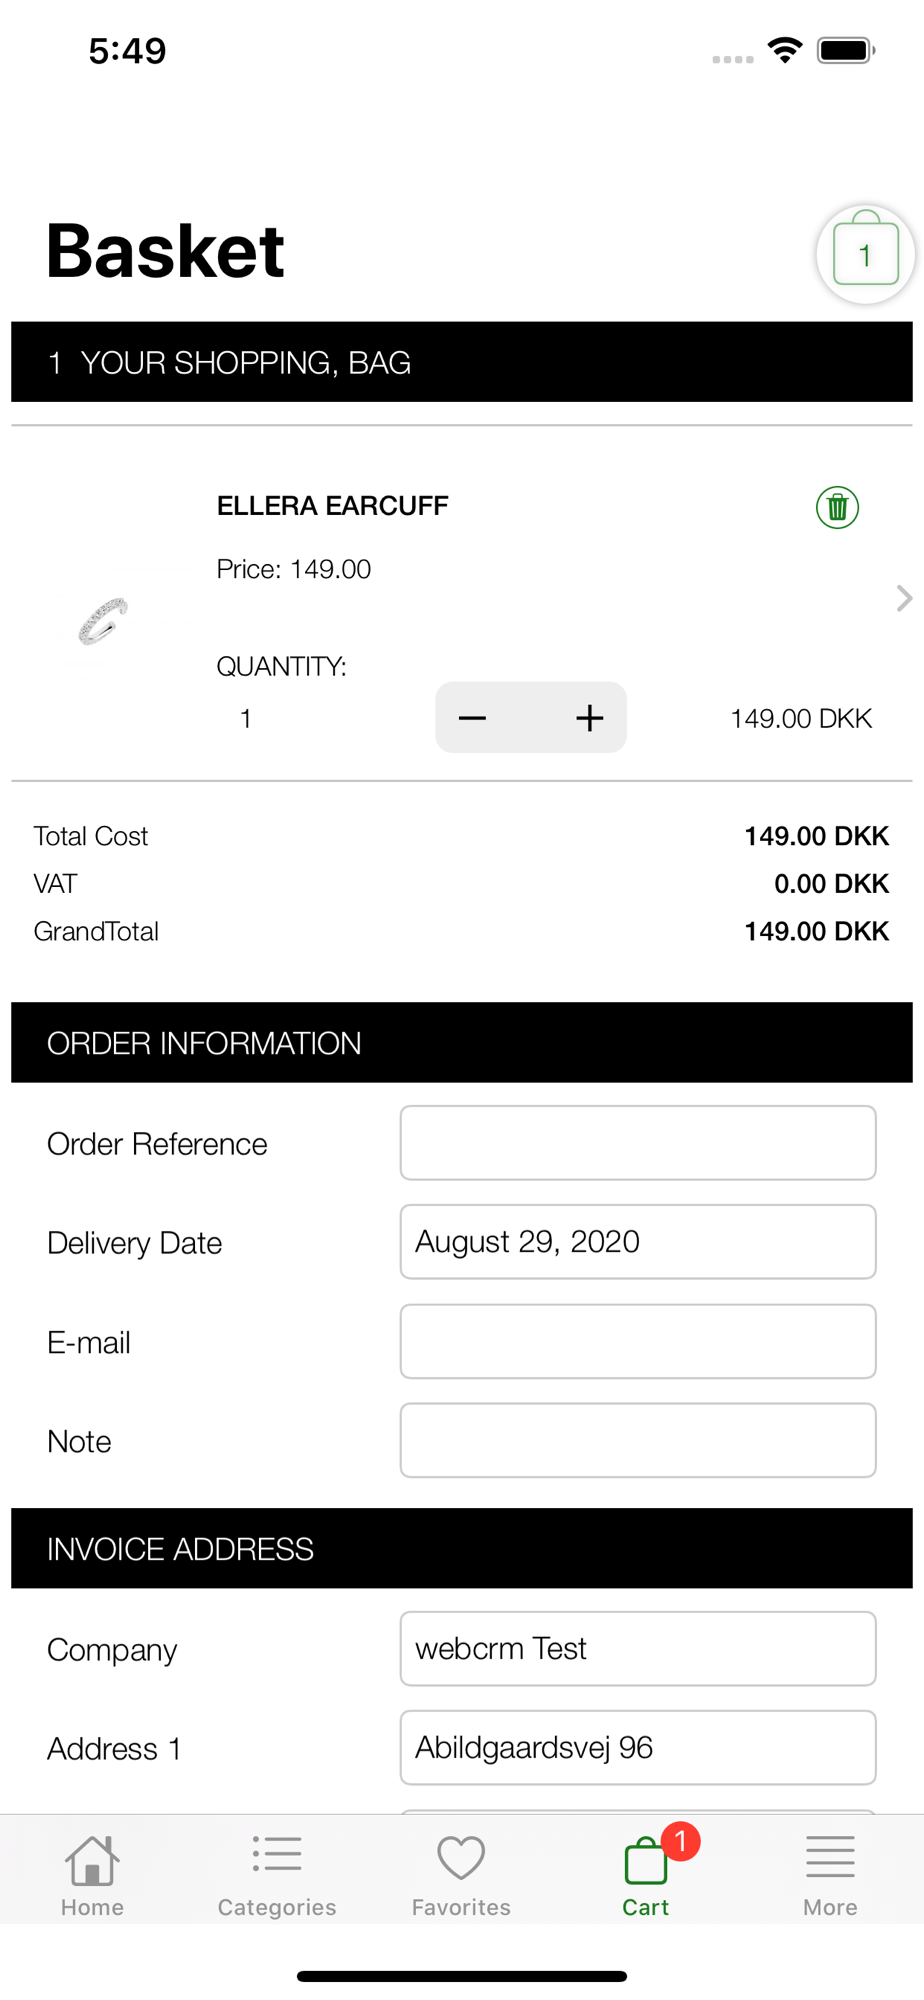The image size is (924, 2000).
Task: Open product details chevron arrow
Action: point(904,598)
